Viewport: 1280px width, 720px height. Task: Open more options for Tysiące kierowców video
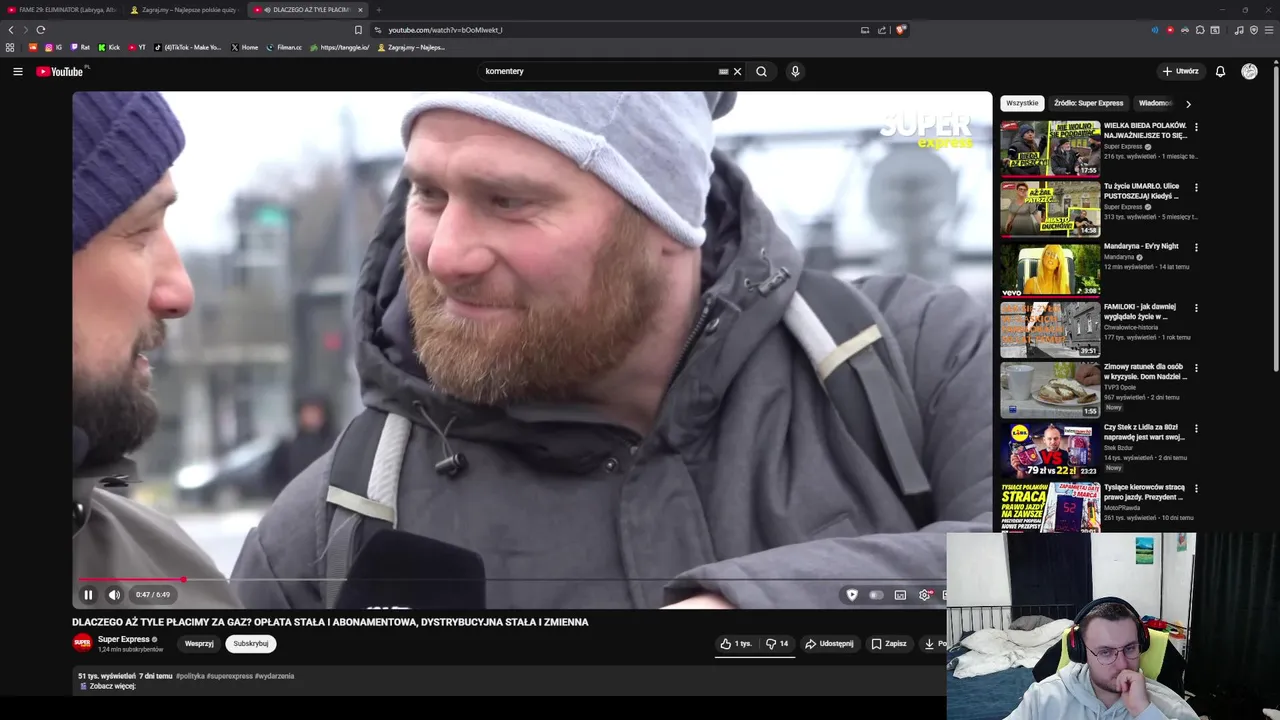tap(1196, 488)
